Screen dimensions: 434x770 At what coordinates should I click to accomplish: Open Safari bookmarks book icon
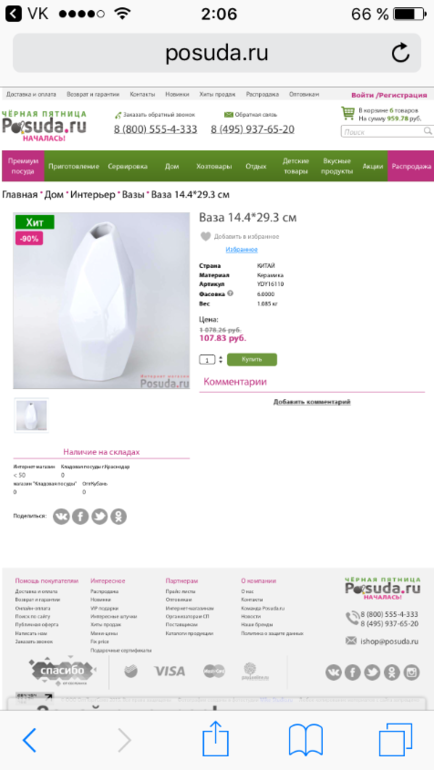coord(306,740)
